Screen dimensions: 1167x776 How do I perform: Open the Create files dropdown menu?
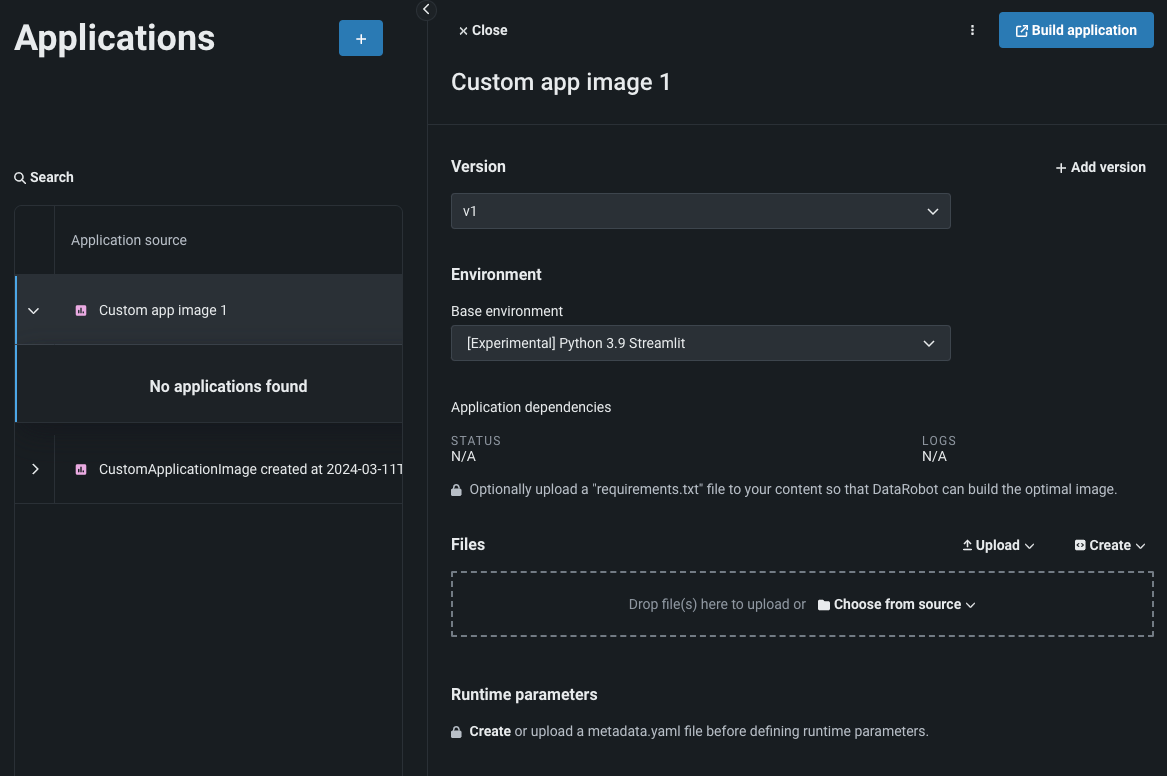1109,545
